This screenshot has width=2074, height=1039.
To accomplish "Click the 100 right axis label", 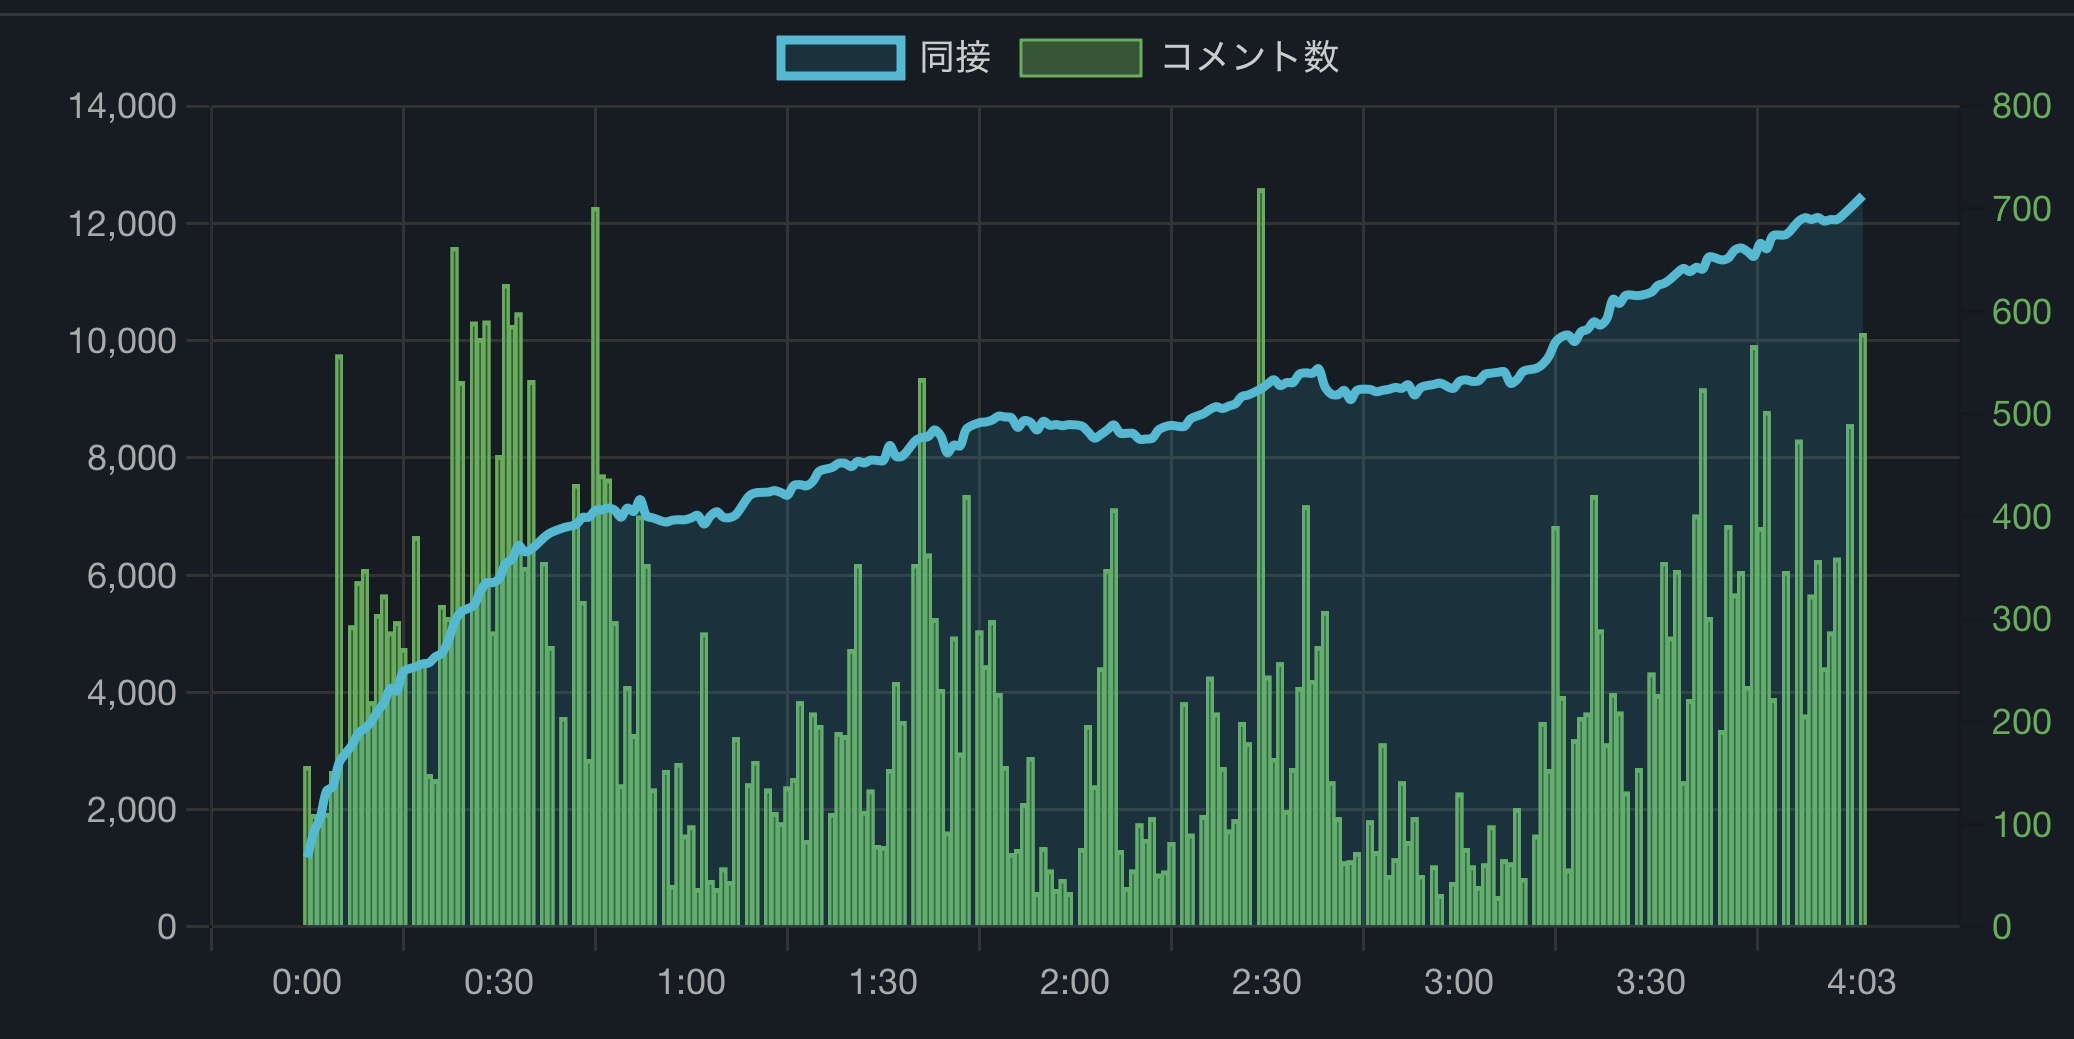I will 2021,825.
